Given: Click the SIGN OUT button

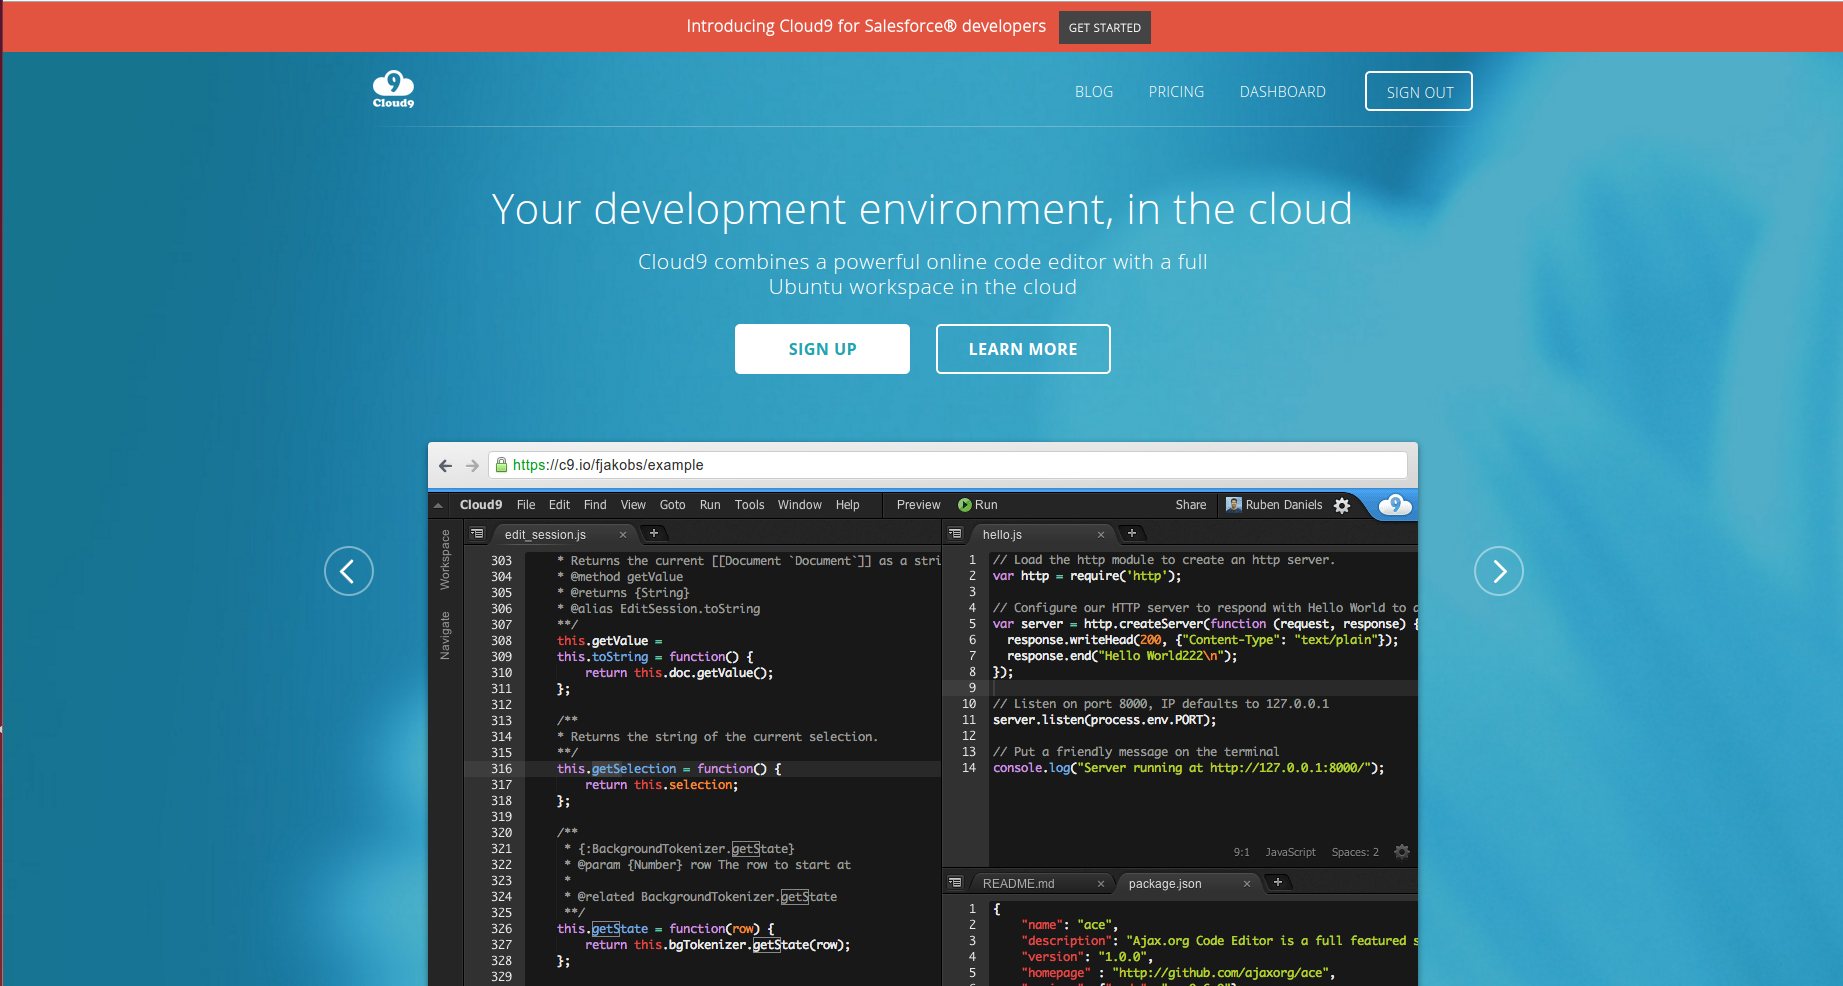Looking at the screenshot, I should (1419, 91).
